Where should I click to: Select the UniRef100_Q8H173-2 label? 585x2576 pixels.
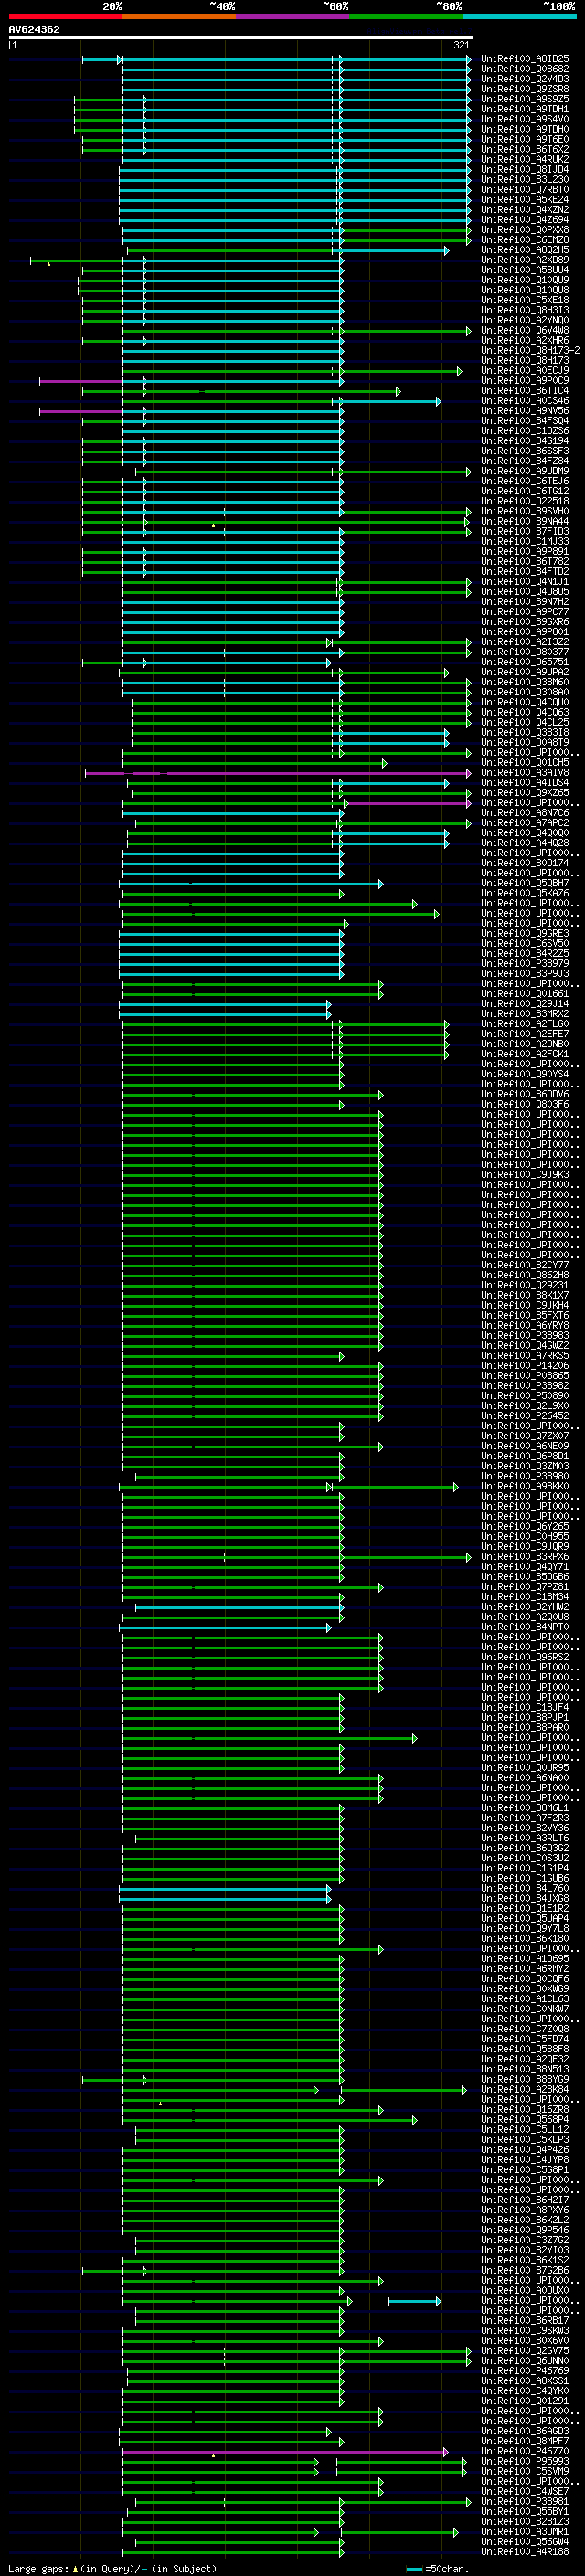tap(530, 350)
